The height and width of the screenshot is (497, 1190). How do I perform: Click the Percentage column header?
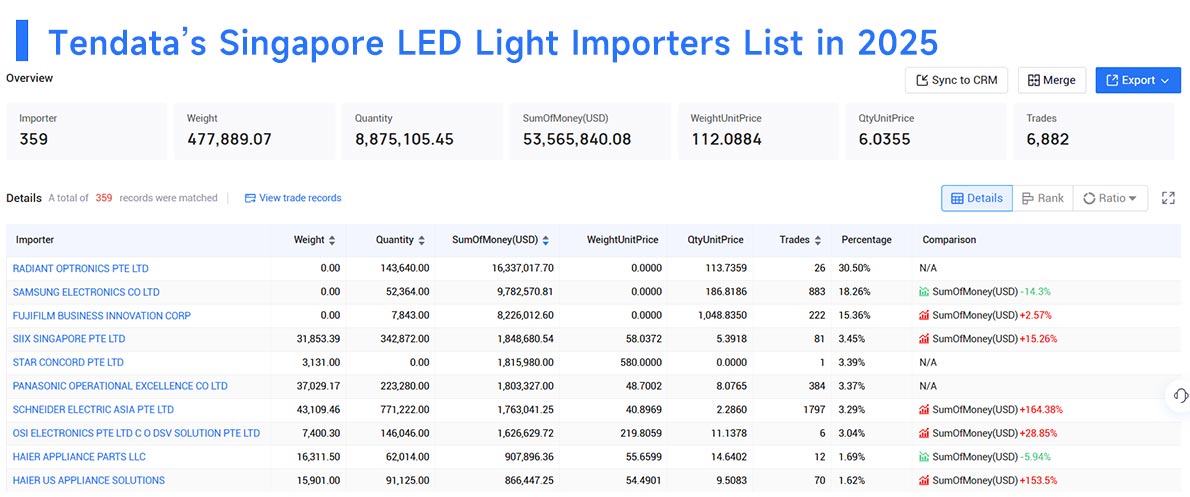(866, 240)
